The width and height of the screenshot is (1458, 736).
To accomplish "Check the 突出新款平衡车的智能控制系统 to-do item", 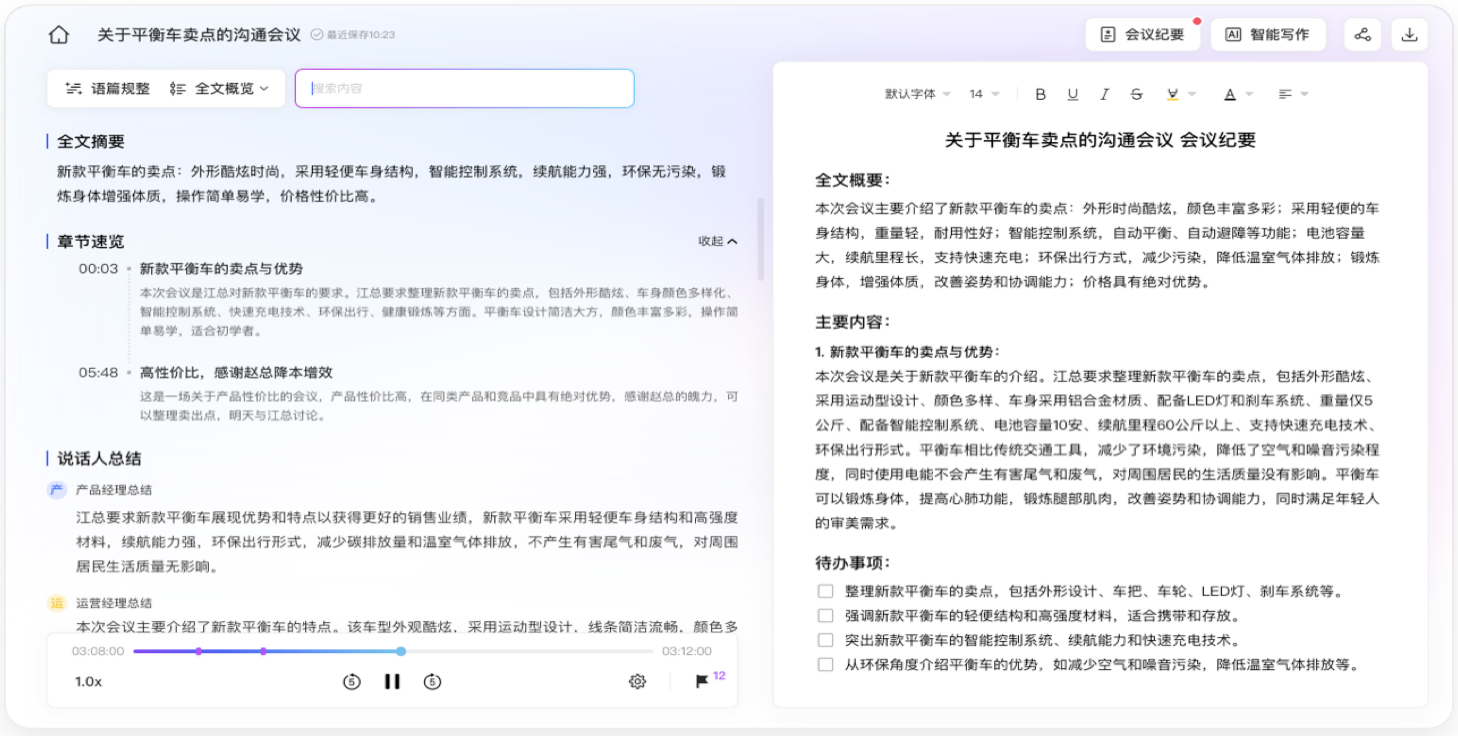I will click(825, 640).
